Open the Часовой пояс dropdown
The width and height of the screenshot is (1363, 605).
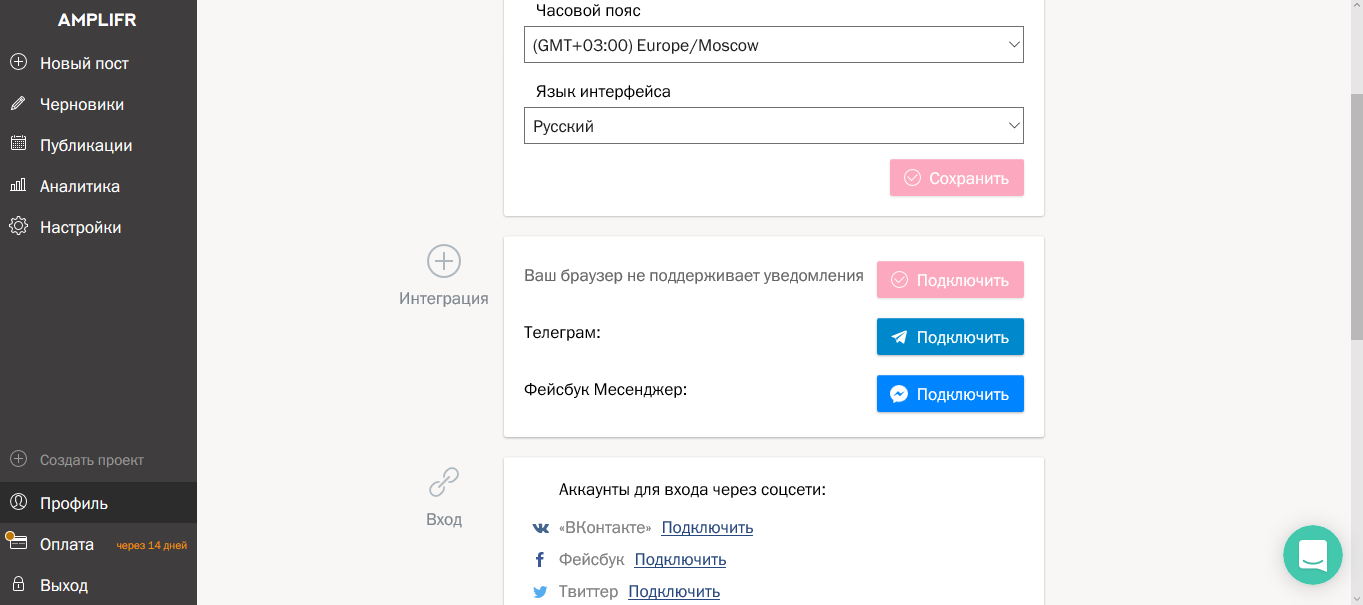[x=773, y=44]
